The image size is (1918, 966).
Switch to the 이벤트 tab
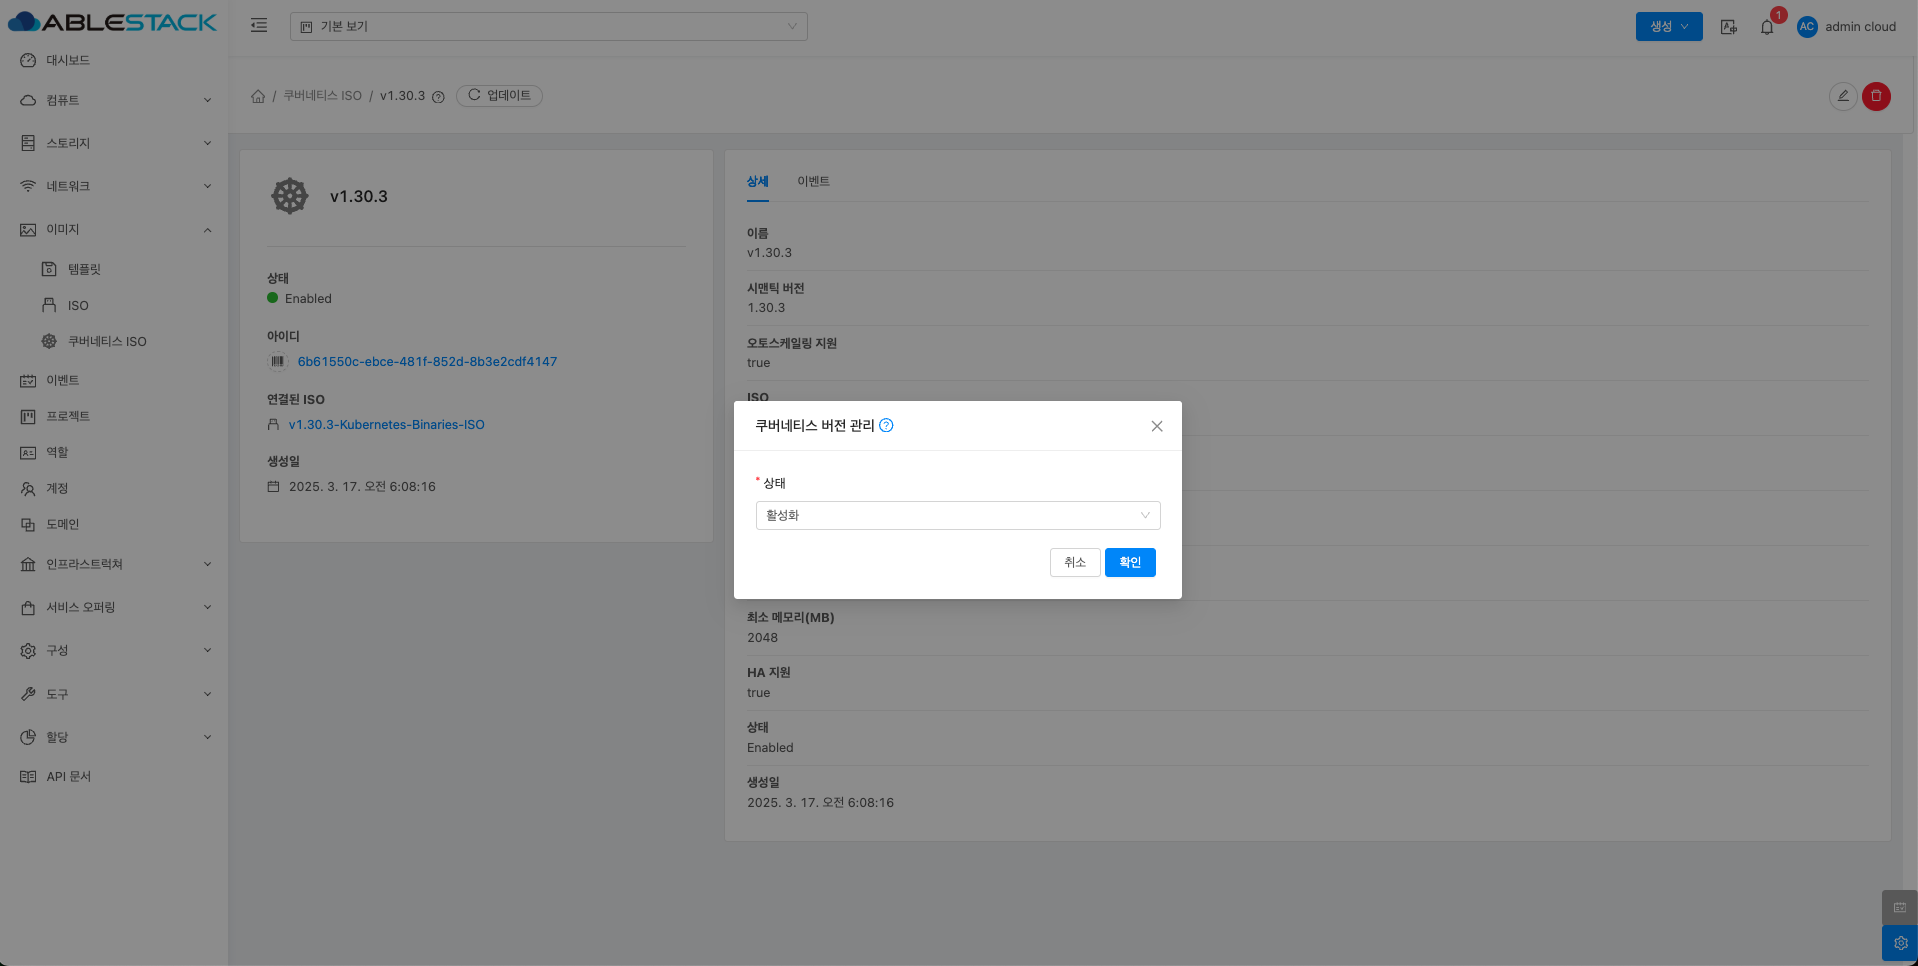[813, 181]
